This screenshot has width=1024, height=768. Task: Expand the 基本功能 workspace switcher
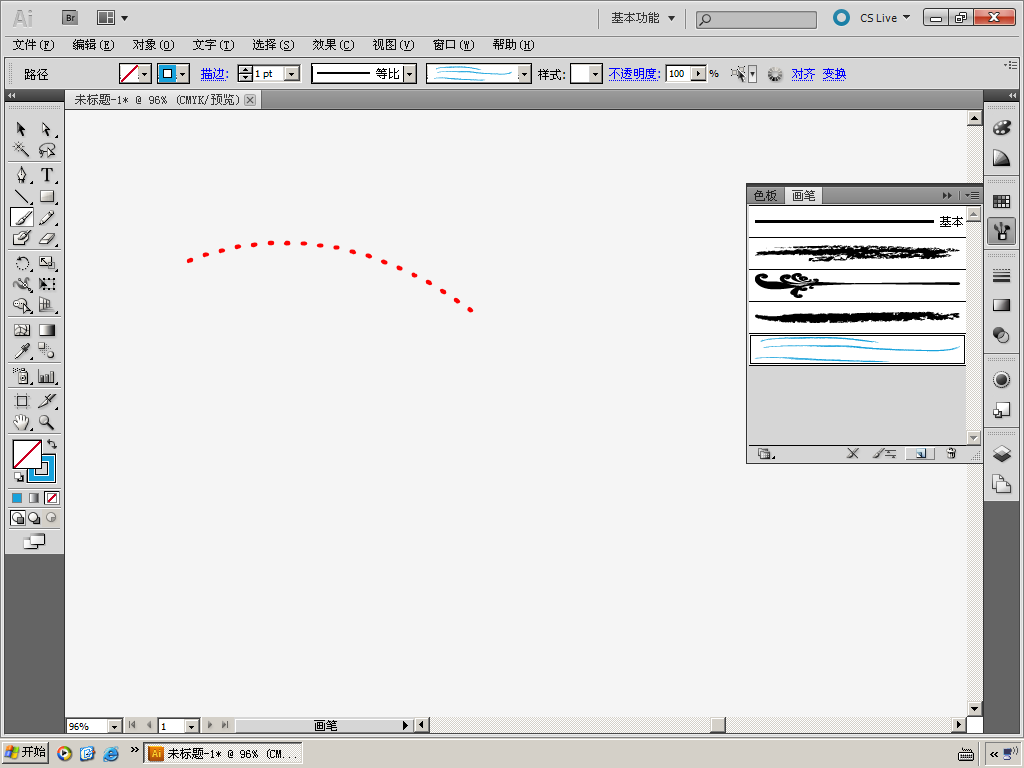[x=643, y=18]
